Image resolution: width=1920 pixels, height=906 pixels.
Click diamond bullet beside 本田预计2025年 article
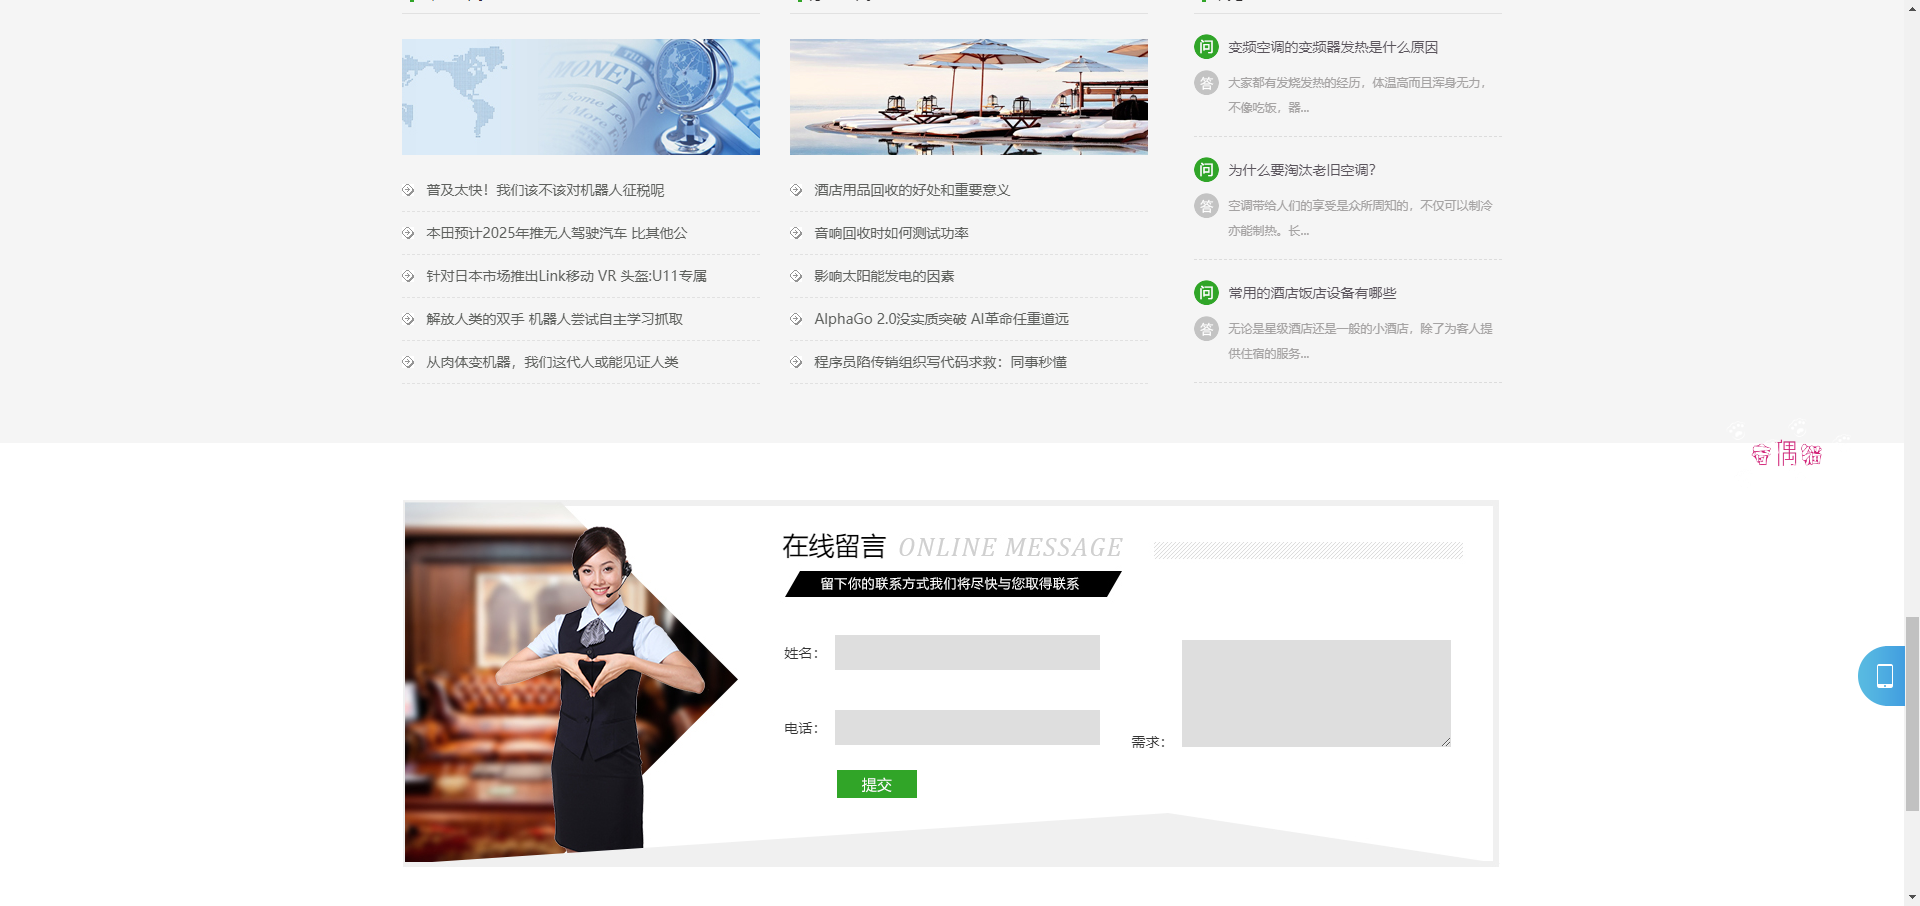(408, 233)
